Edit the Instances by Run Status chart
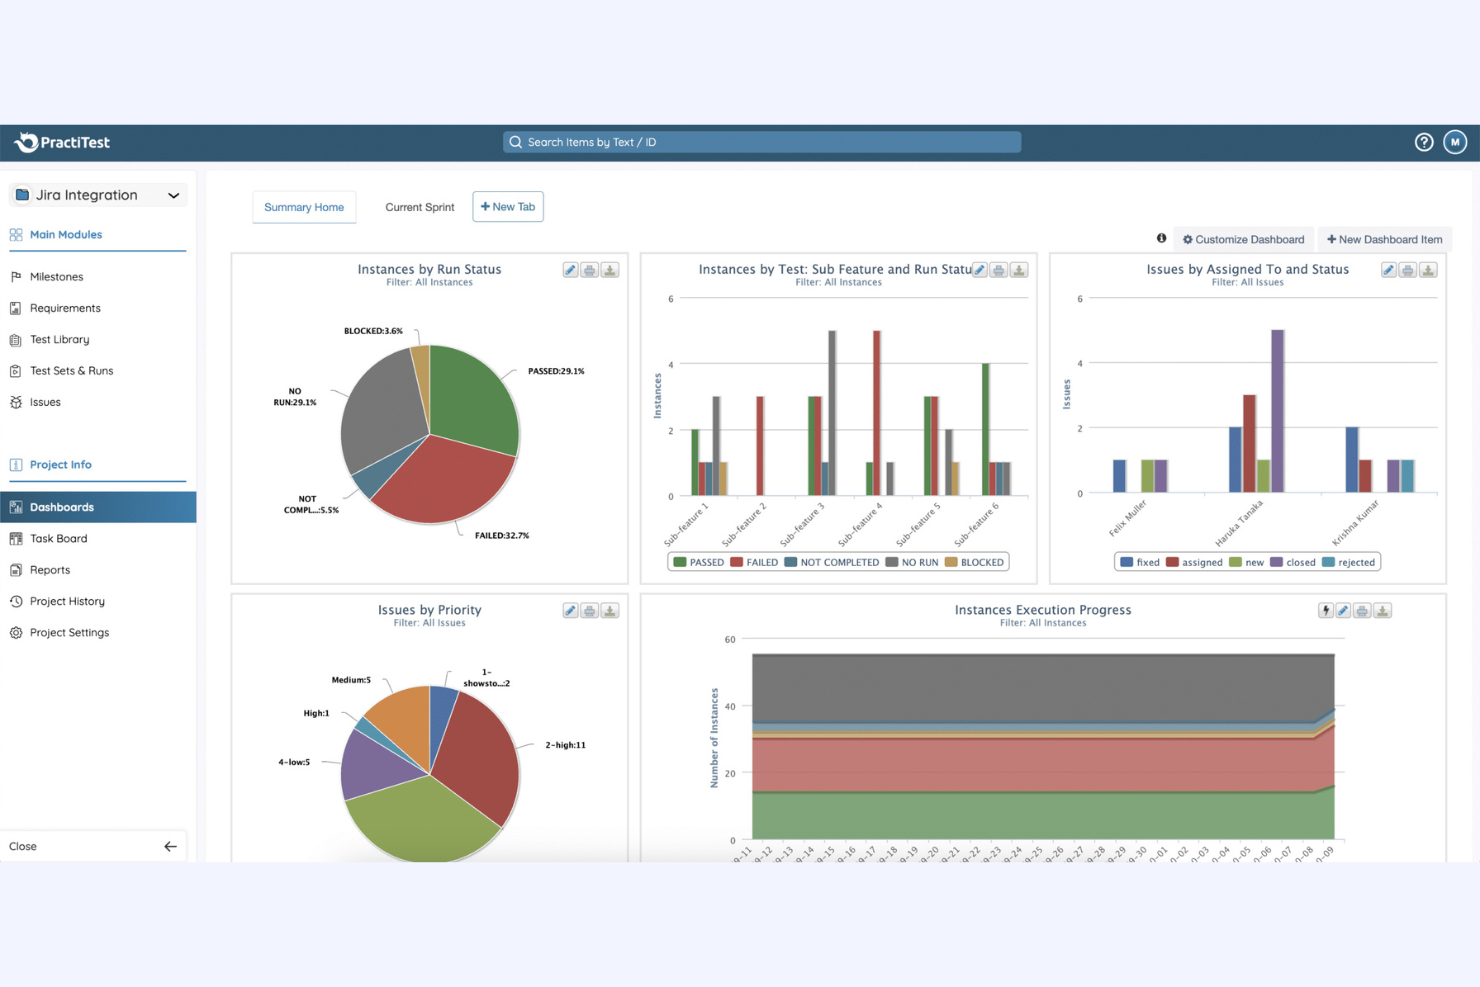This screenshot has height=987, width=1480. [570, 269]
